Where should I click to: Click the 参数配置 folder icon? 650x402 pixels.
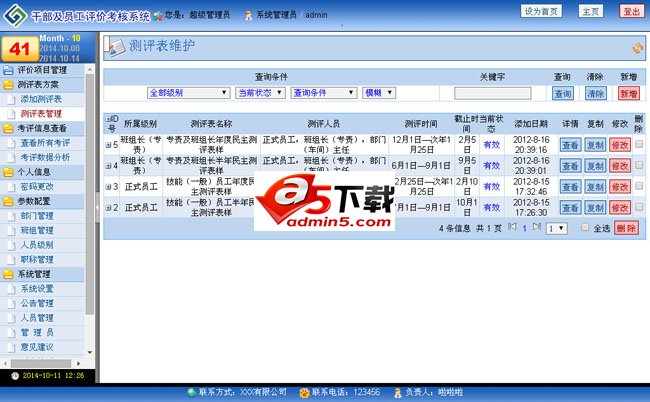[x=8, y=201]
